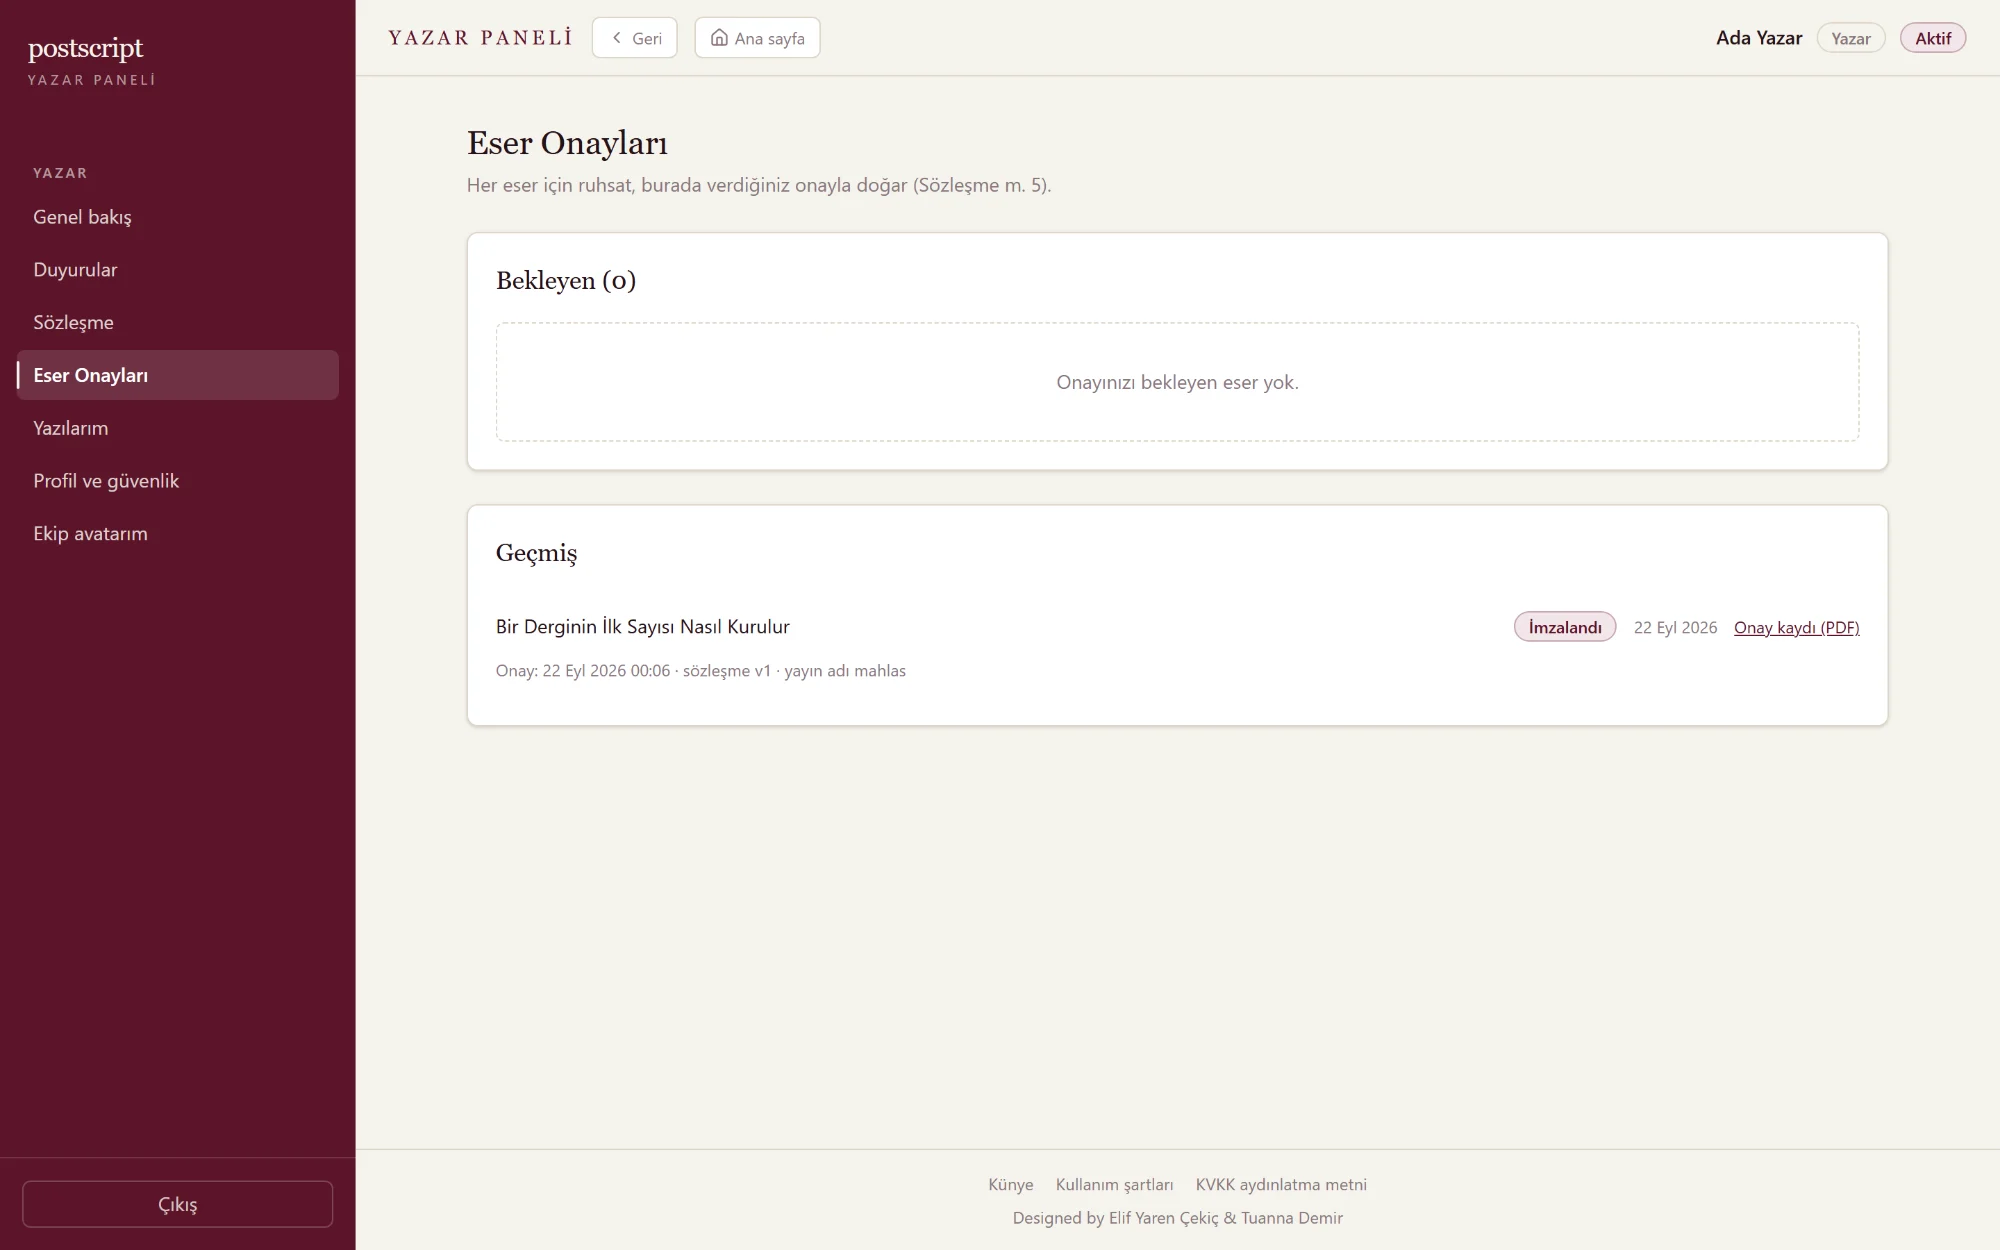Click the YAZAR PANELİ header title
The height and width of the screenshot is (1250, 2000).
click(x=480, y=38)
